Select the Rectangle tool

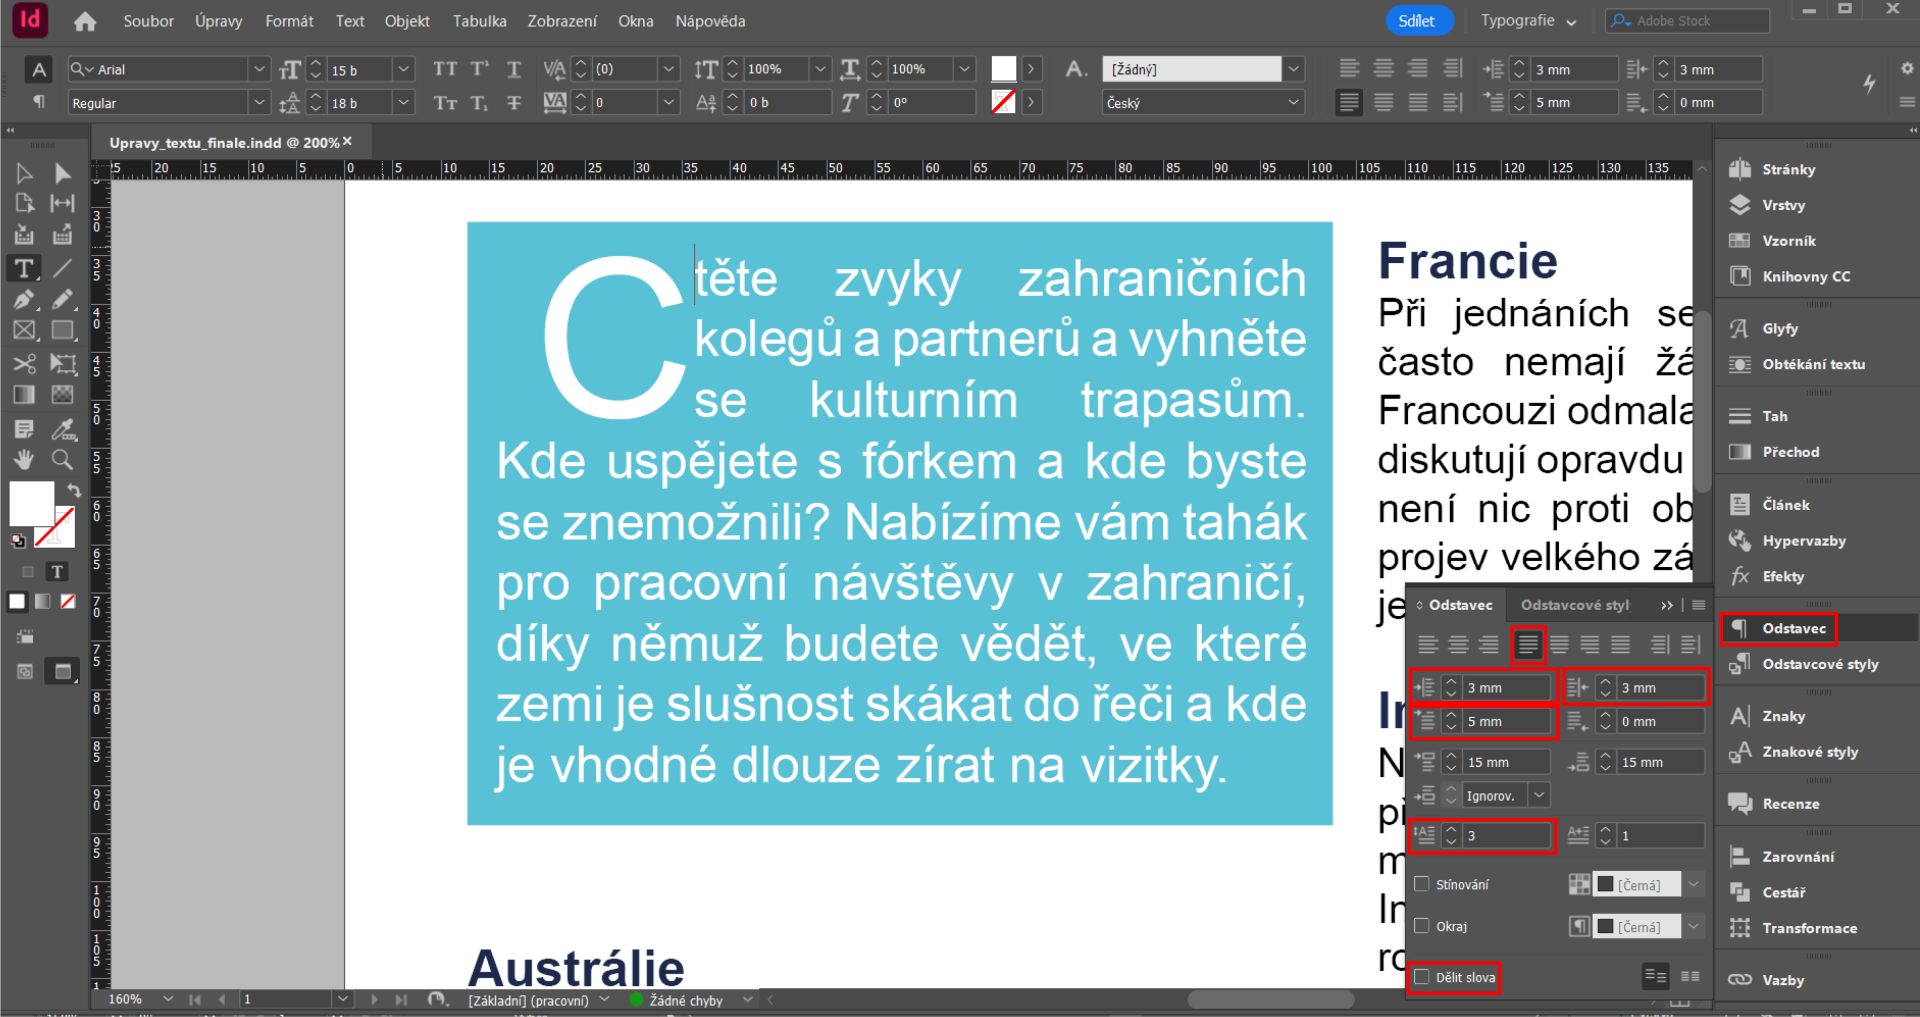pos(62,330)
